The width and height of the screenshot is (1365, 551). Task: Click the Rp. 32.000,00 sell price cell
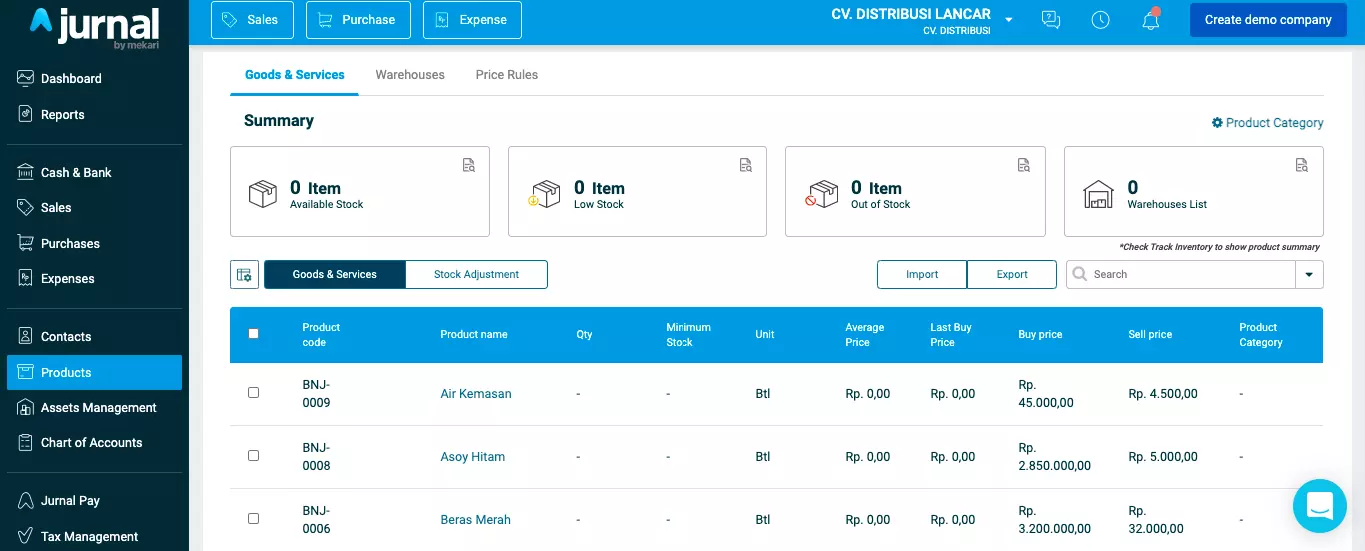click(1156, 520)
